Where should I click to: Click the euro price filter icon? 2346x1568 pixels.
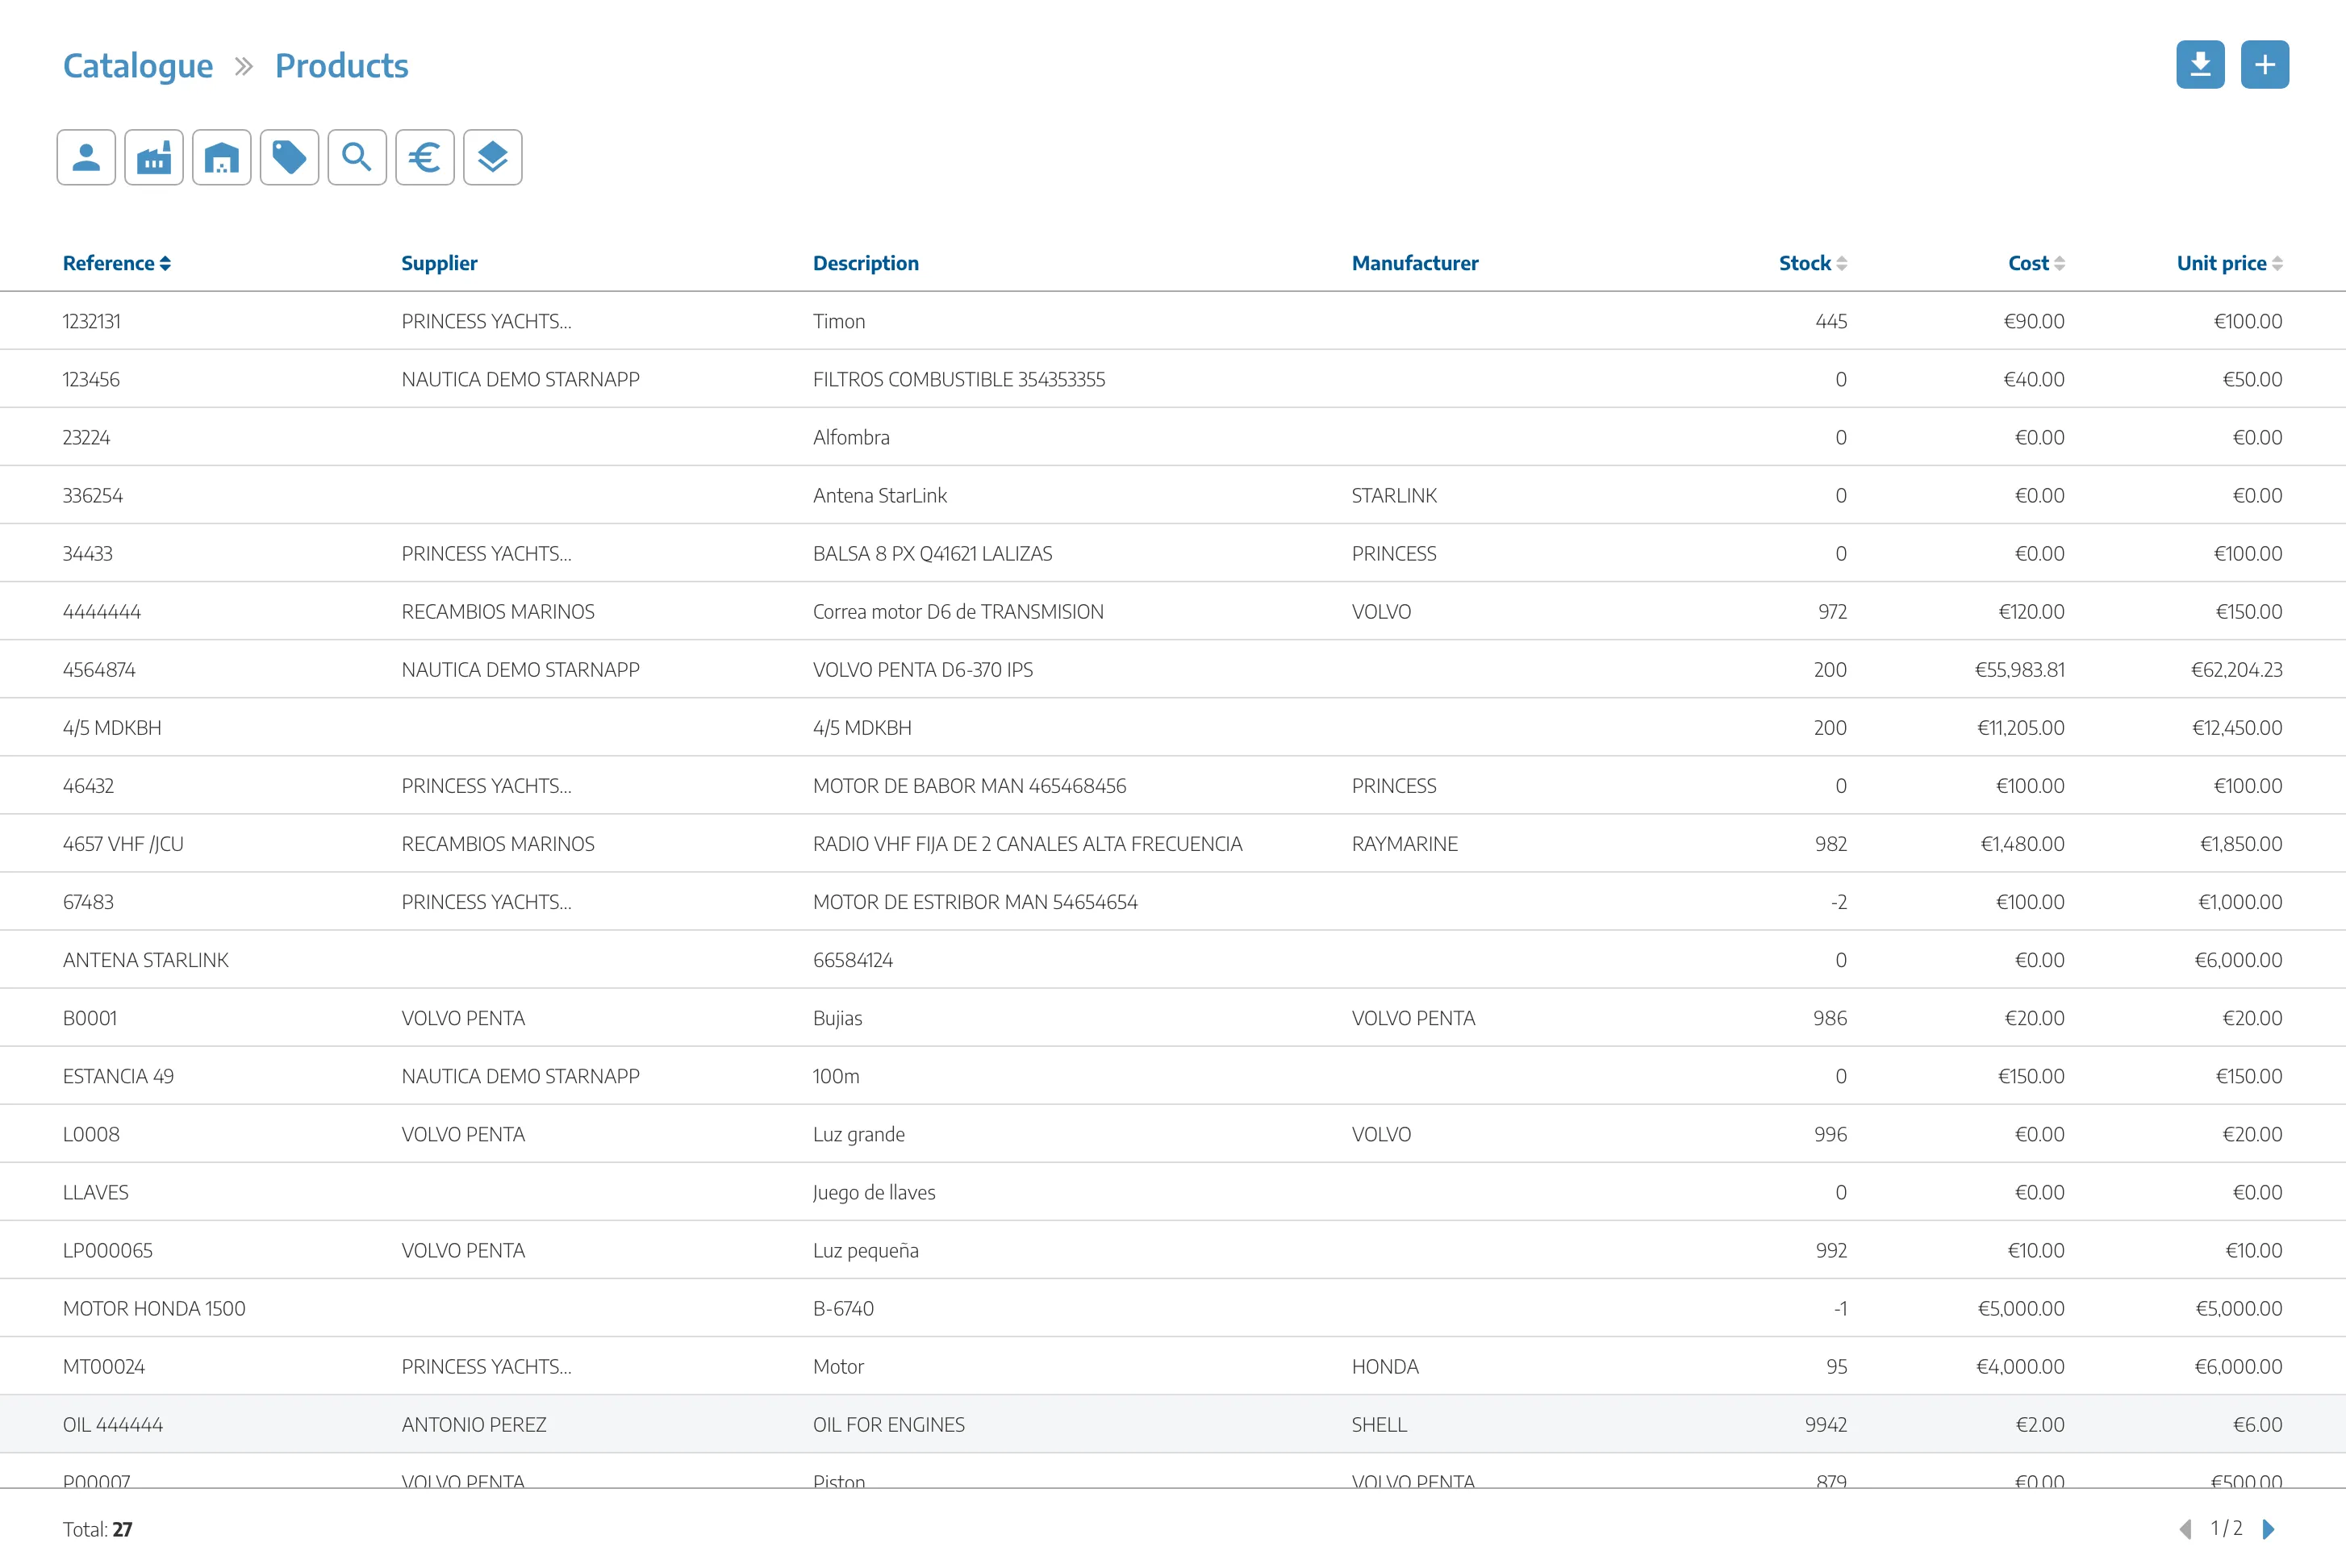tap(425, 157)
